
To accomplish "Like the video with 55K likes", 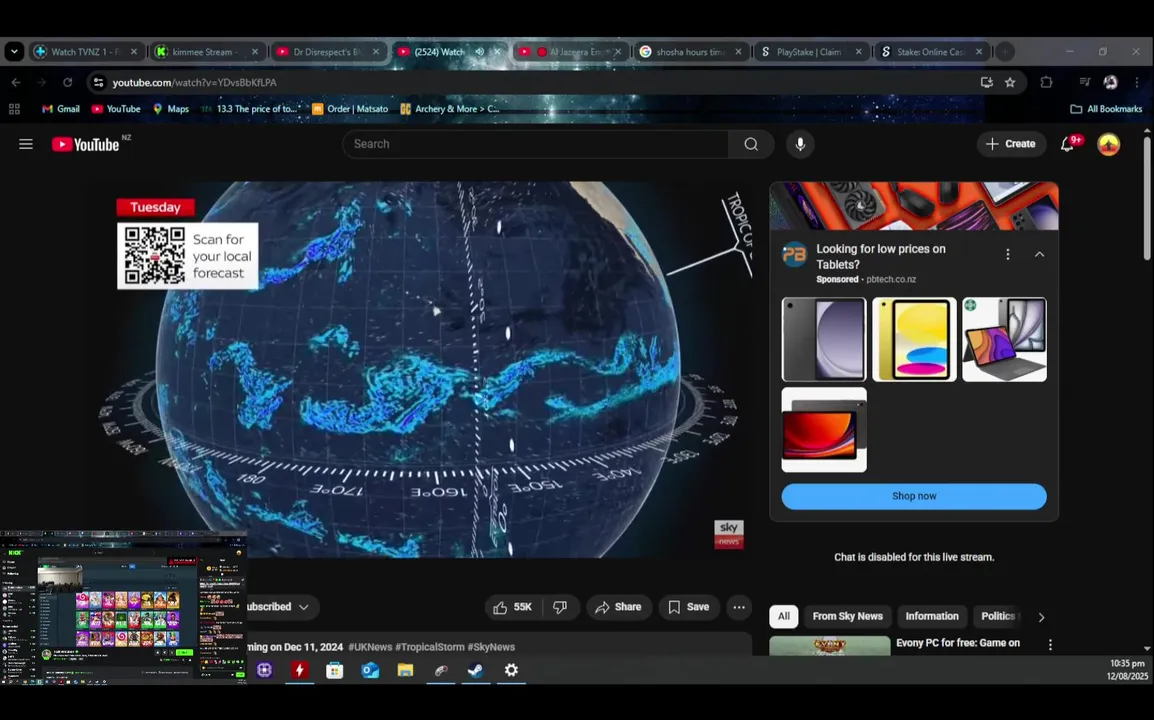I will (513, 607).
